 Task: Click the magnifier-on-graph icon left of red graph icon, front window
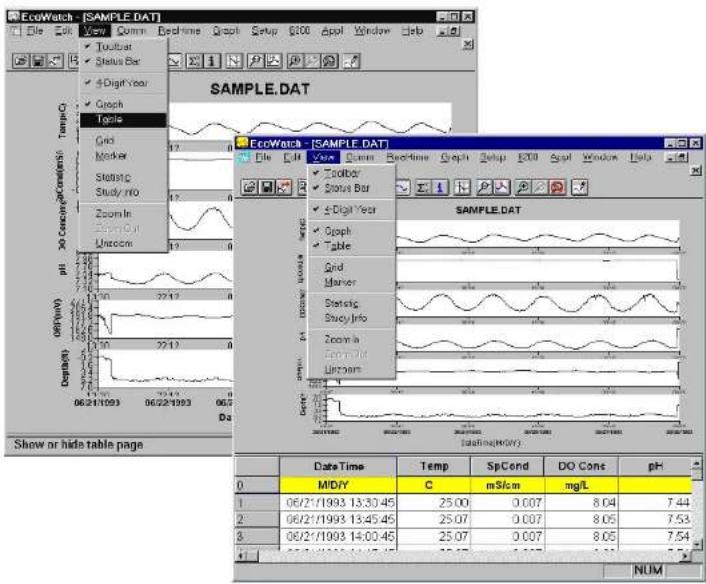click(484, 187)
